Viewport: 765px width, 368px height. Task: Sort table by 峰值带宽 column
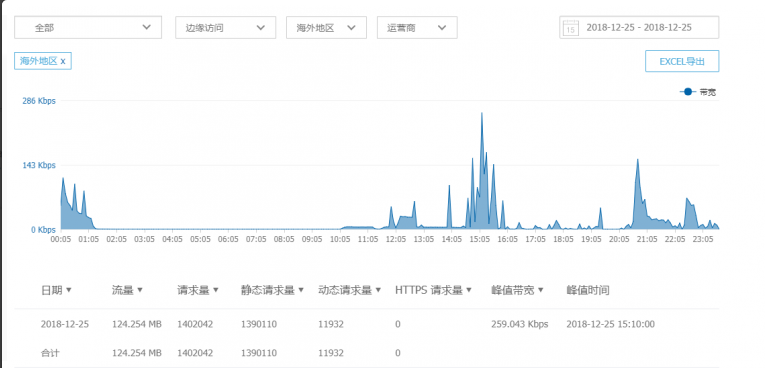(517, 290)
